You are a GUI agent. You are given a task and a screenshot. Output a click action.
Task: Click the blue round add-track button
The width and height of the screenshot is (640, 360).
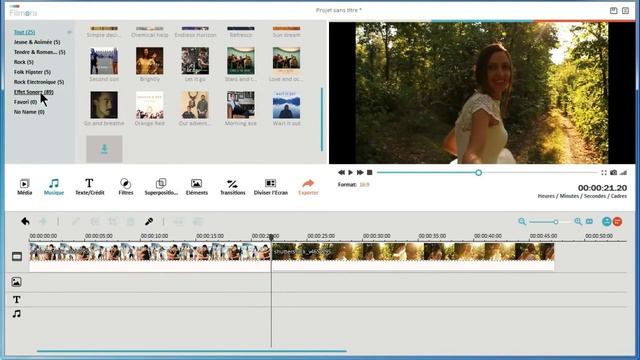pyautogui.click(x=607, y=222)
